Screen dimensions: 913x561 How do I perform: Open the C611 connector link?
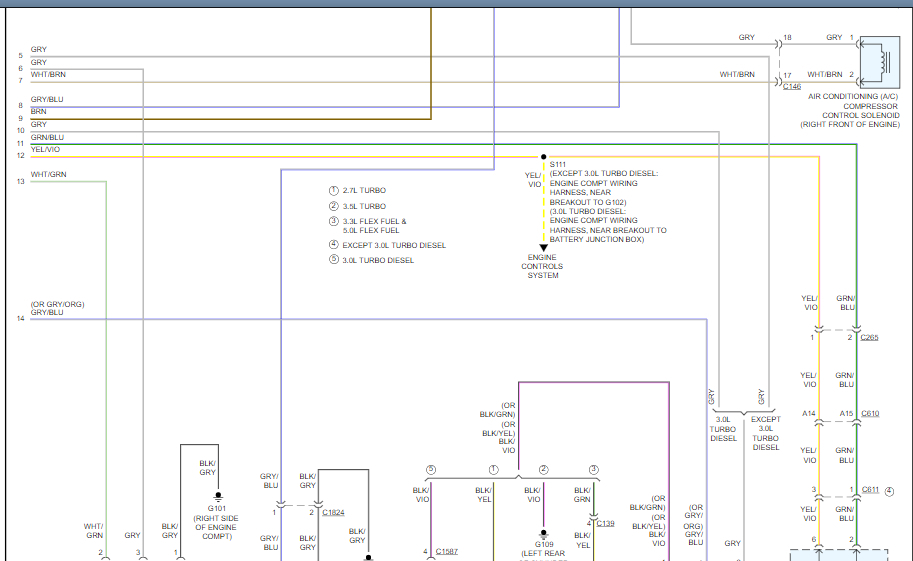(x=870, y=489)
